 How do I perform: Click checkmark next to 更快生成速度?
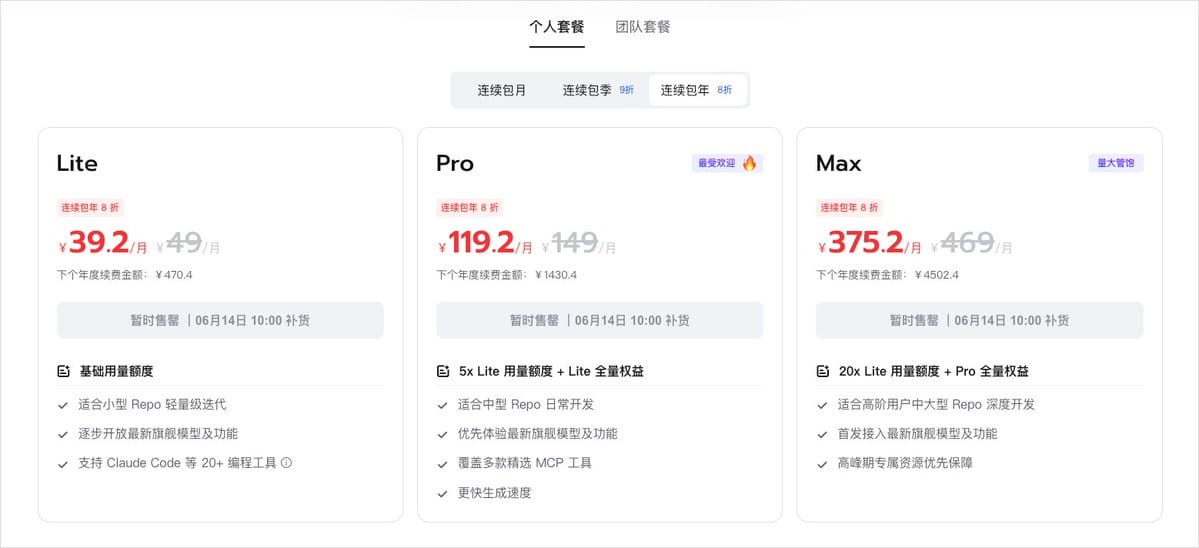click(x=442, y=494)
